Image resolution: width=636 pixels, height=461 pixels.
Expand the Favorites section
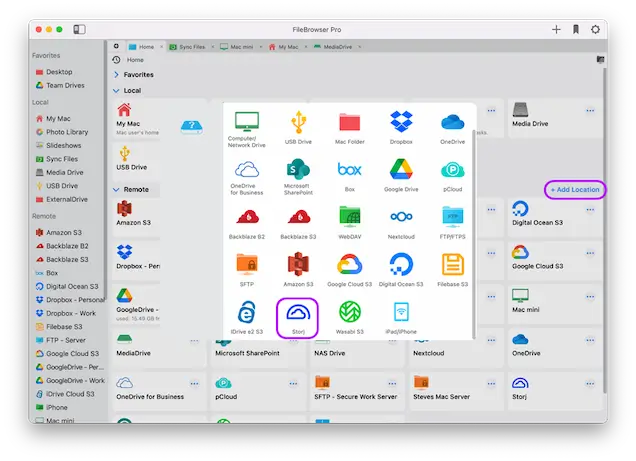pos(117,75)
